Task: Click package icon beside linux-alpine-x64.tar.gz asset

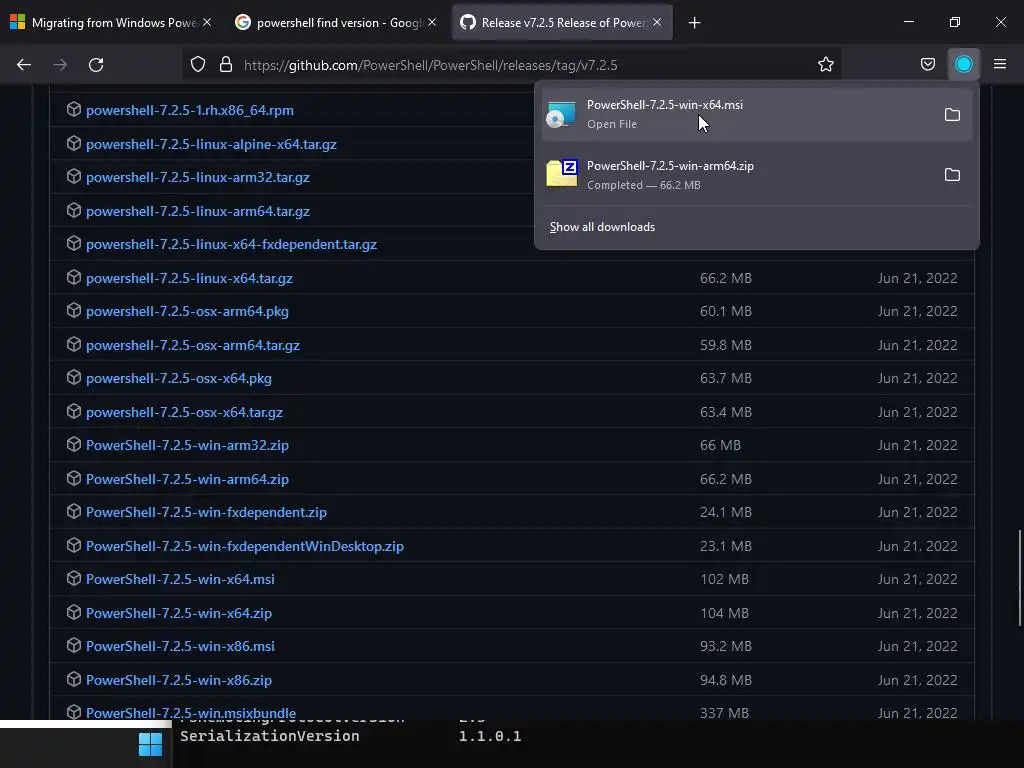Action: (74, 143)
